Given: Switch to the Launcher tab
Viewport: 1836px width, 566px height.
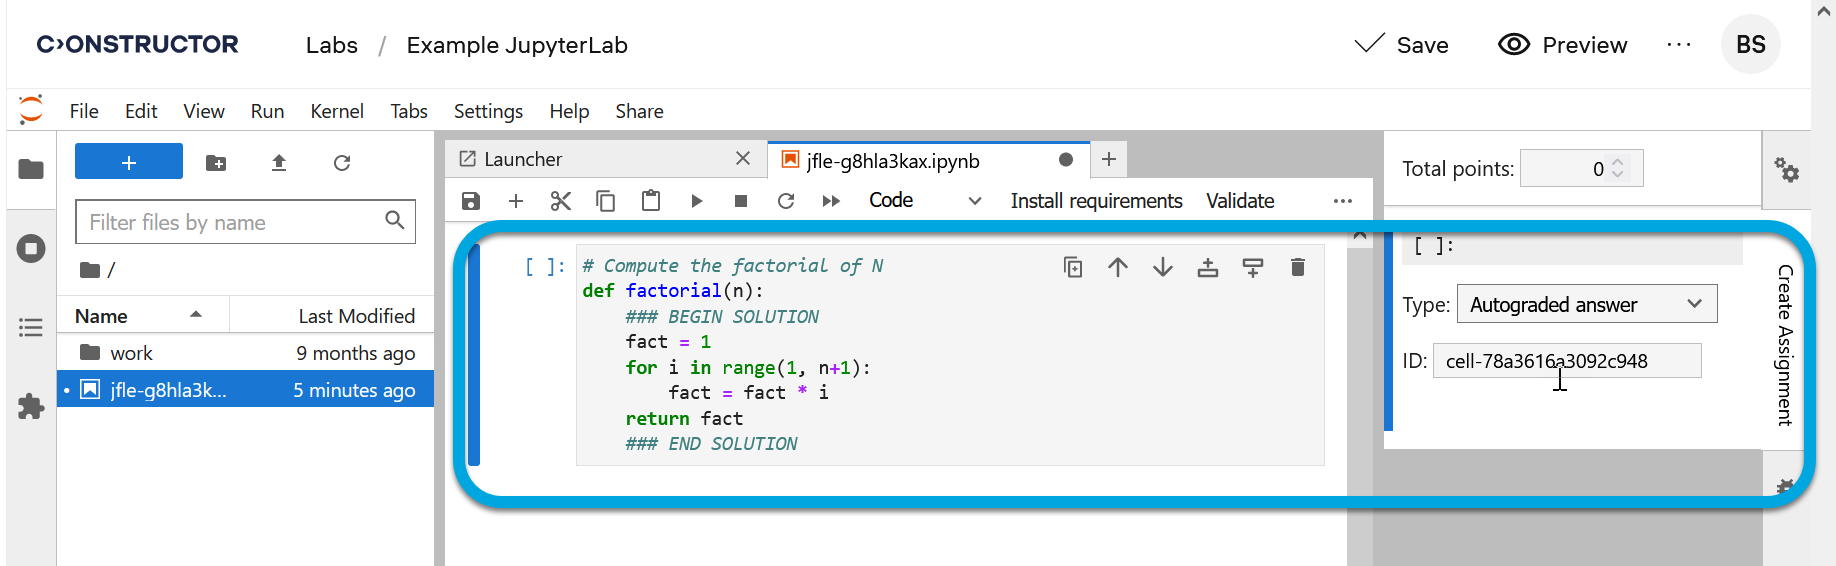Looking at the screenshot, I should pyautogui.click(x=523, y=159).
